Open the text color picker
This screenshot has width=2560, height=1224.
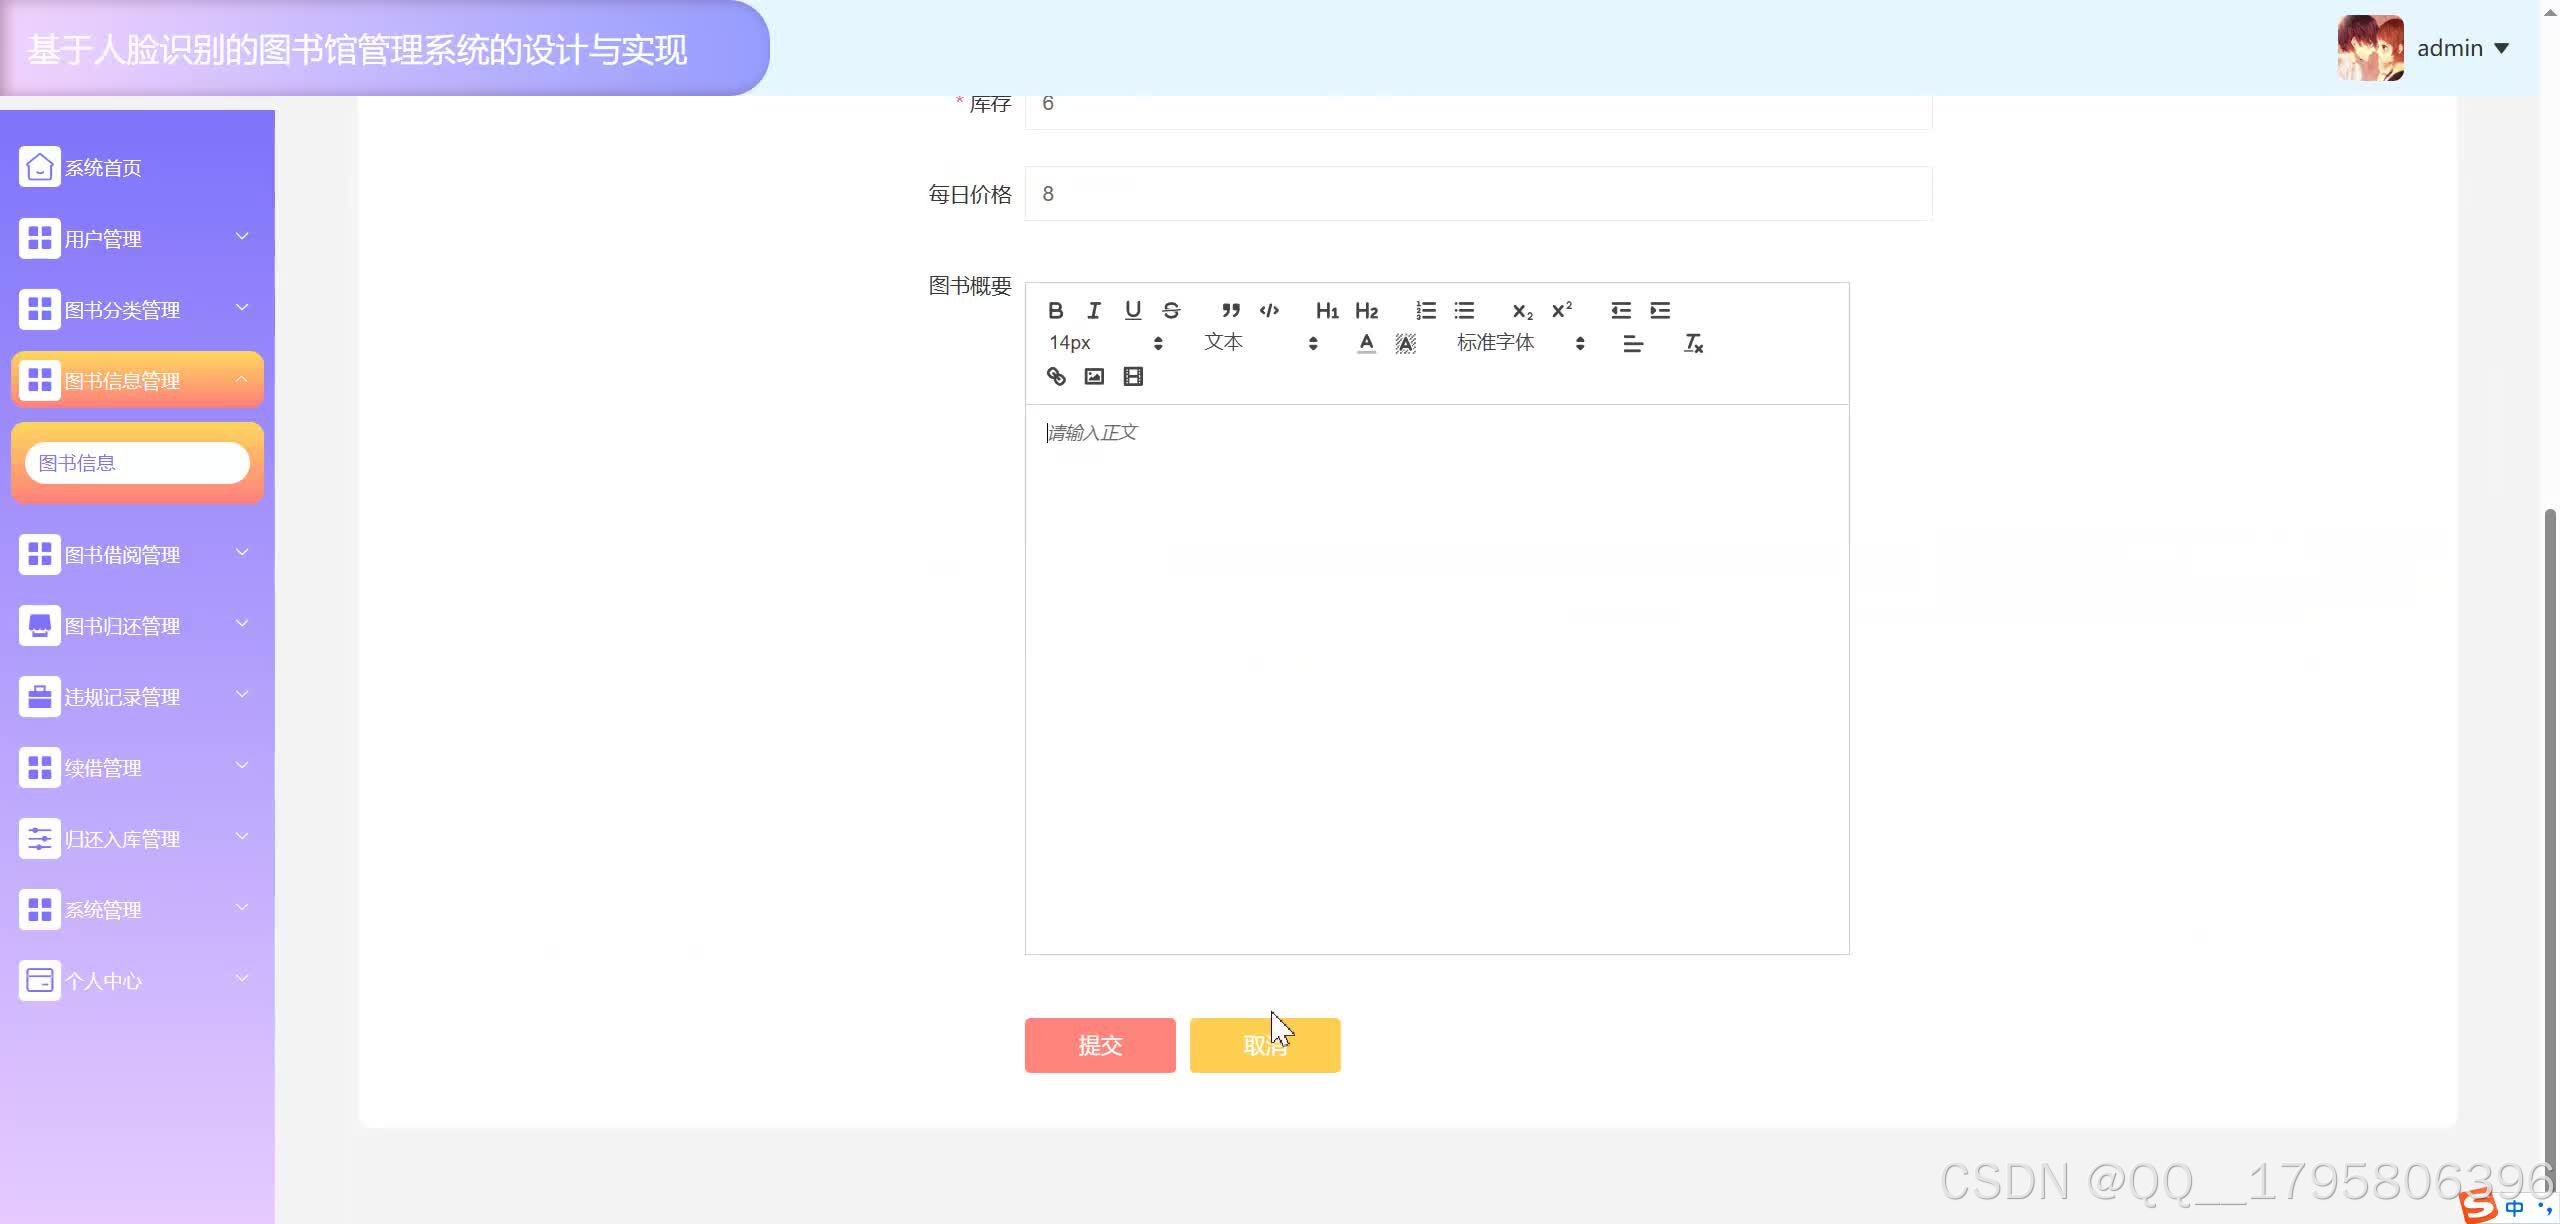coord(1366,343)
